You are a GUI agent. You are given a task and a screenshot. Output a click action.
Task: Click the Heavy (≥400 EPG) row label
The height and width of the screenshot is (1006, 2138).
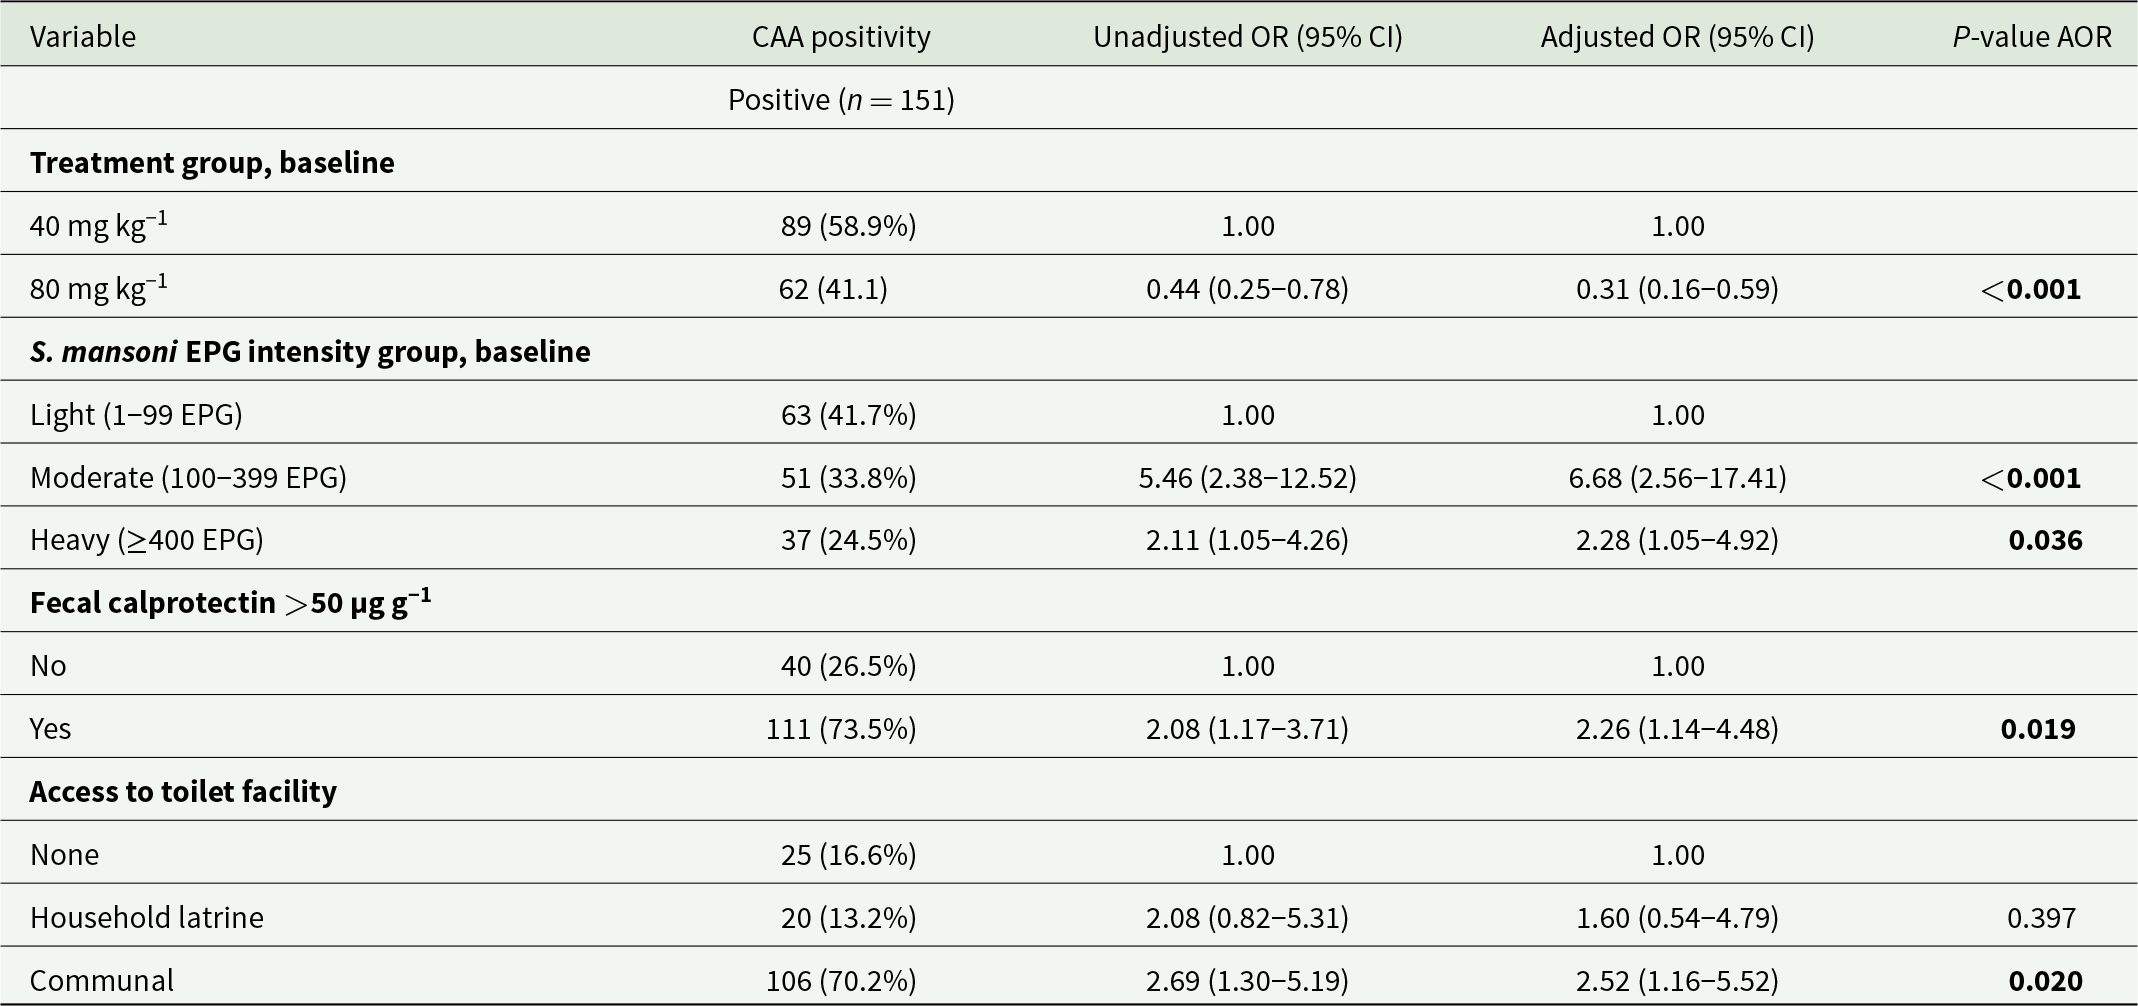(x=147, y=540)
